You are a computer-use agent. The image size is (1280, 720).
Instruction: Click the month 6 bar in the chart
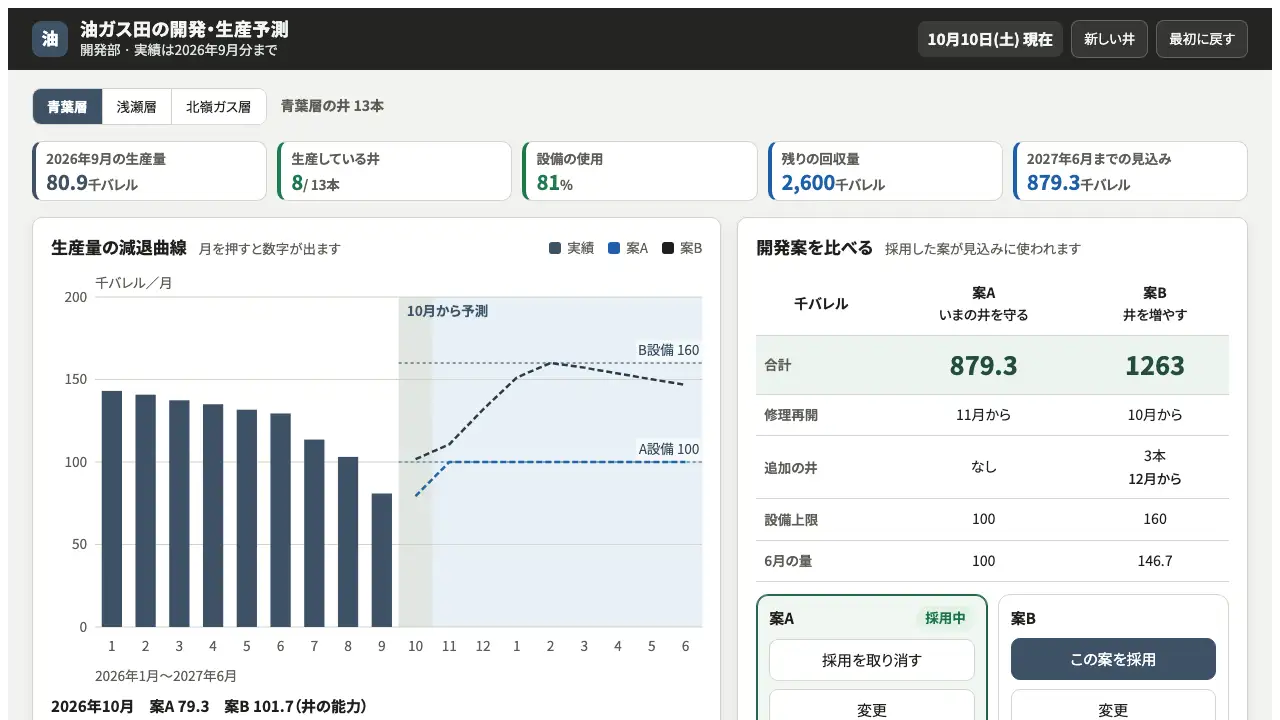(x=281, y=520)
